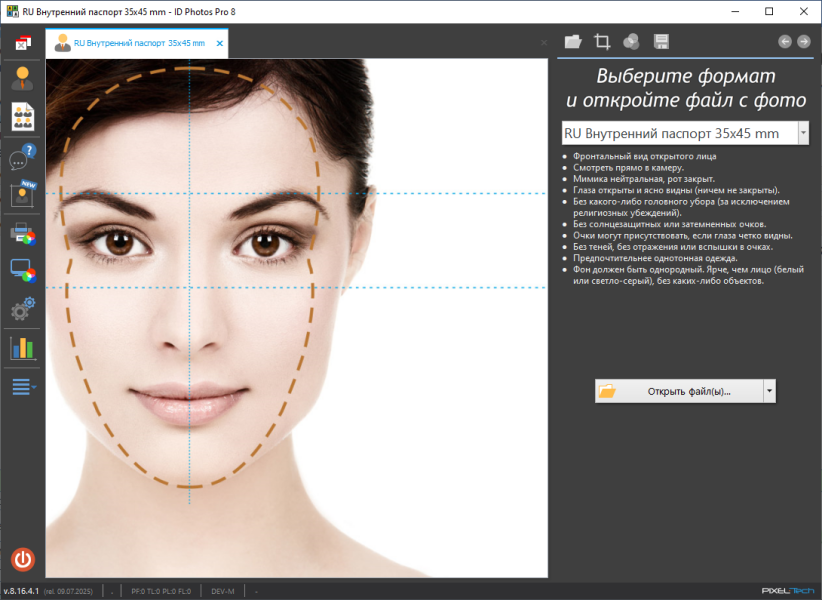Close the RU Внутренний паспорт tab

[x=220, y=43]
